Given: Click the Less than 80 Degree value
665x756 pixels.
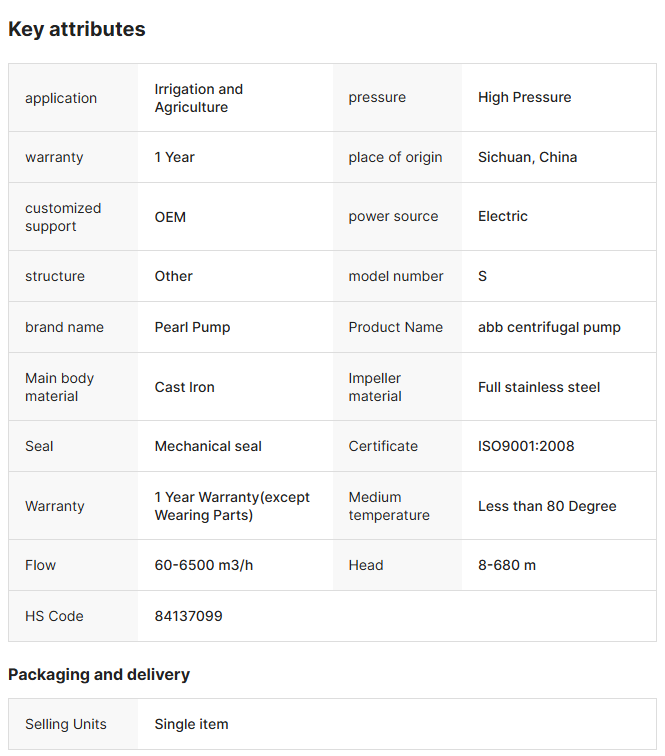Looking at the screenshot, I should click(547, 506).
